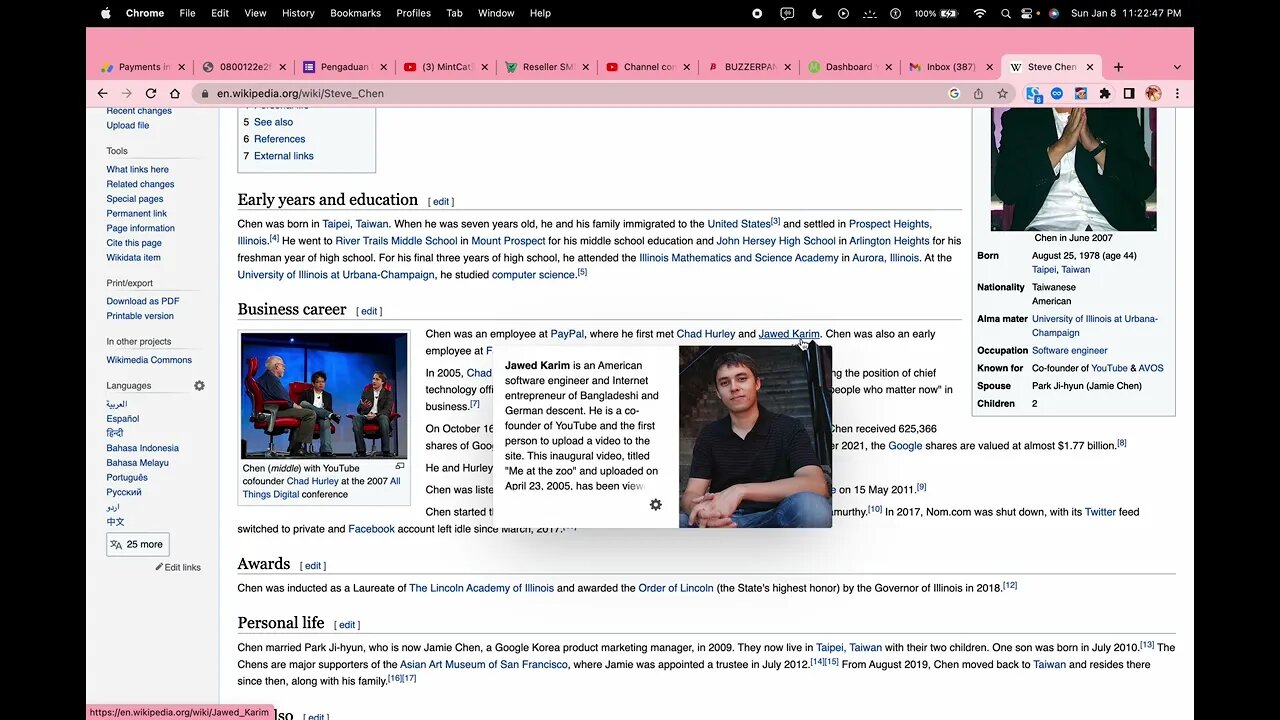Close the Inbox (387) tab
Screen dimensions: 1280x720
988,67
